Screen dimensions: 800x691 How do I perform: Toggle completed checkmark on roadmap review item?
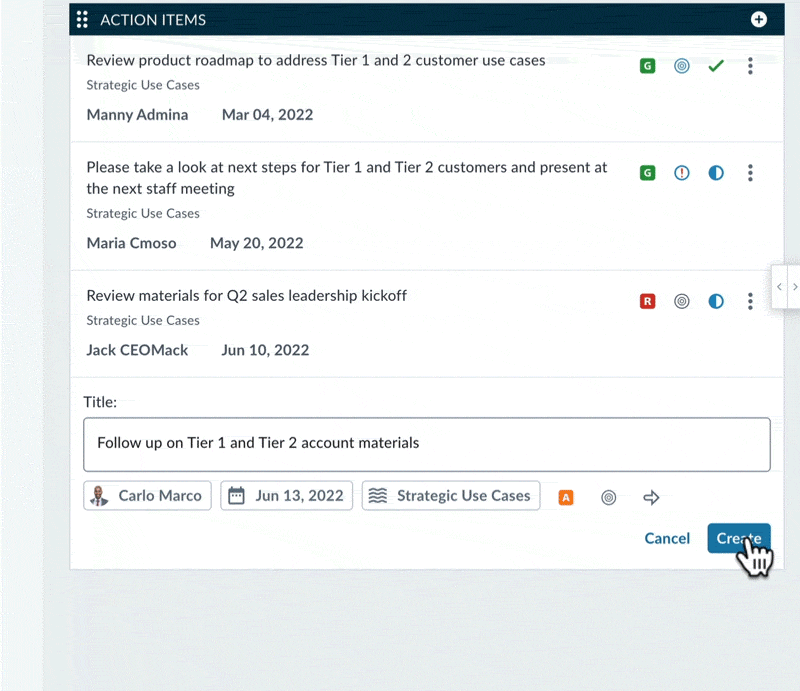(x=716, y=66)
